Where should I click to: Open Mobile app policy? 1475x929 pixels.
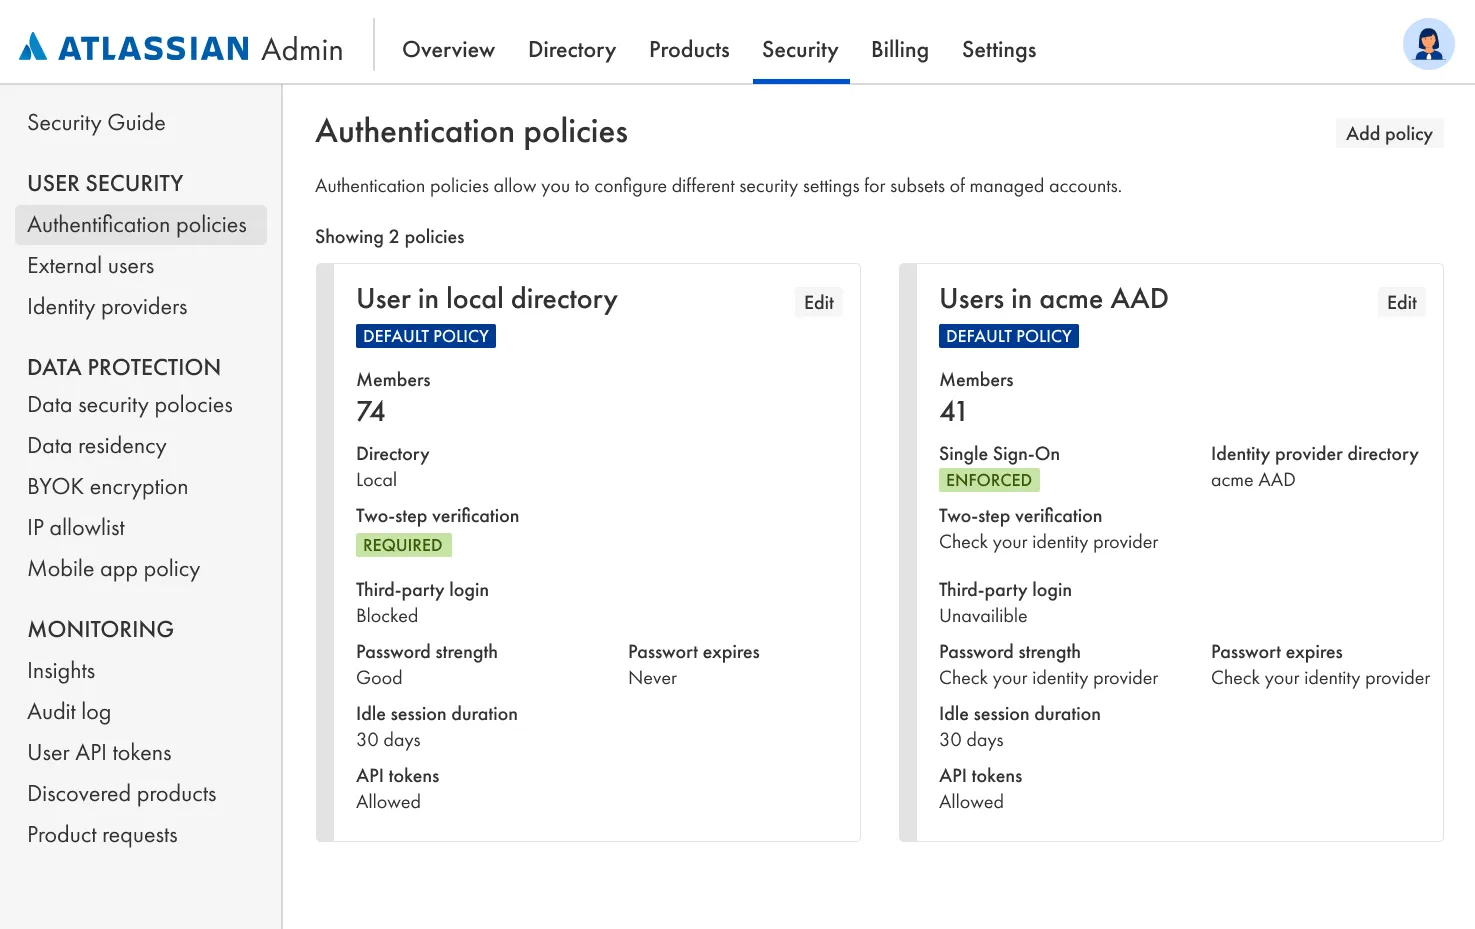click(x=114, y=569)
